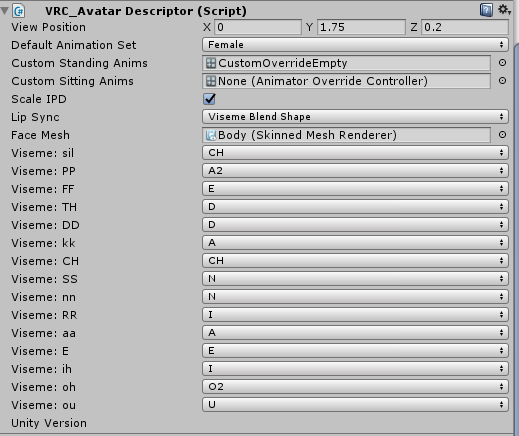Click the Scale IPD label
The image size is (519, 436).
coord(39,99)
